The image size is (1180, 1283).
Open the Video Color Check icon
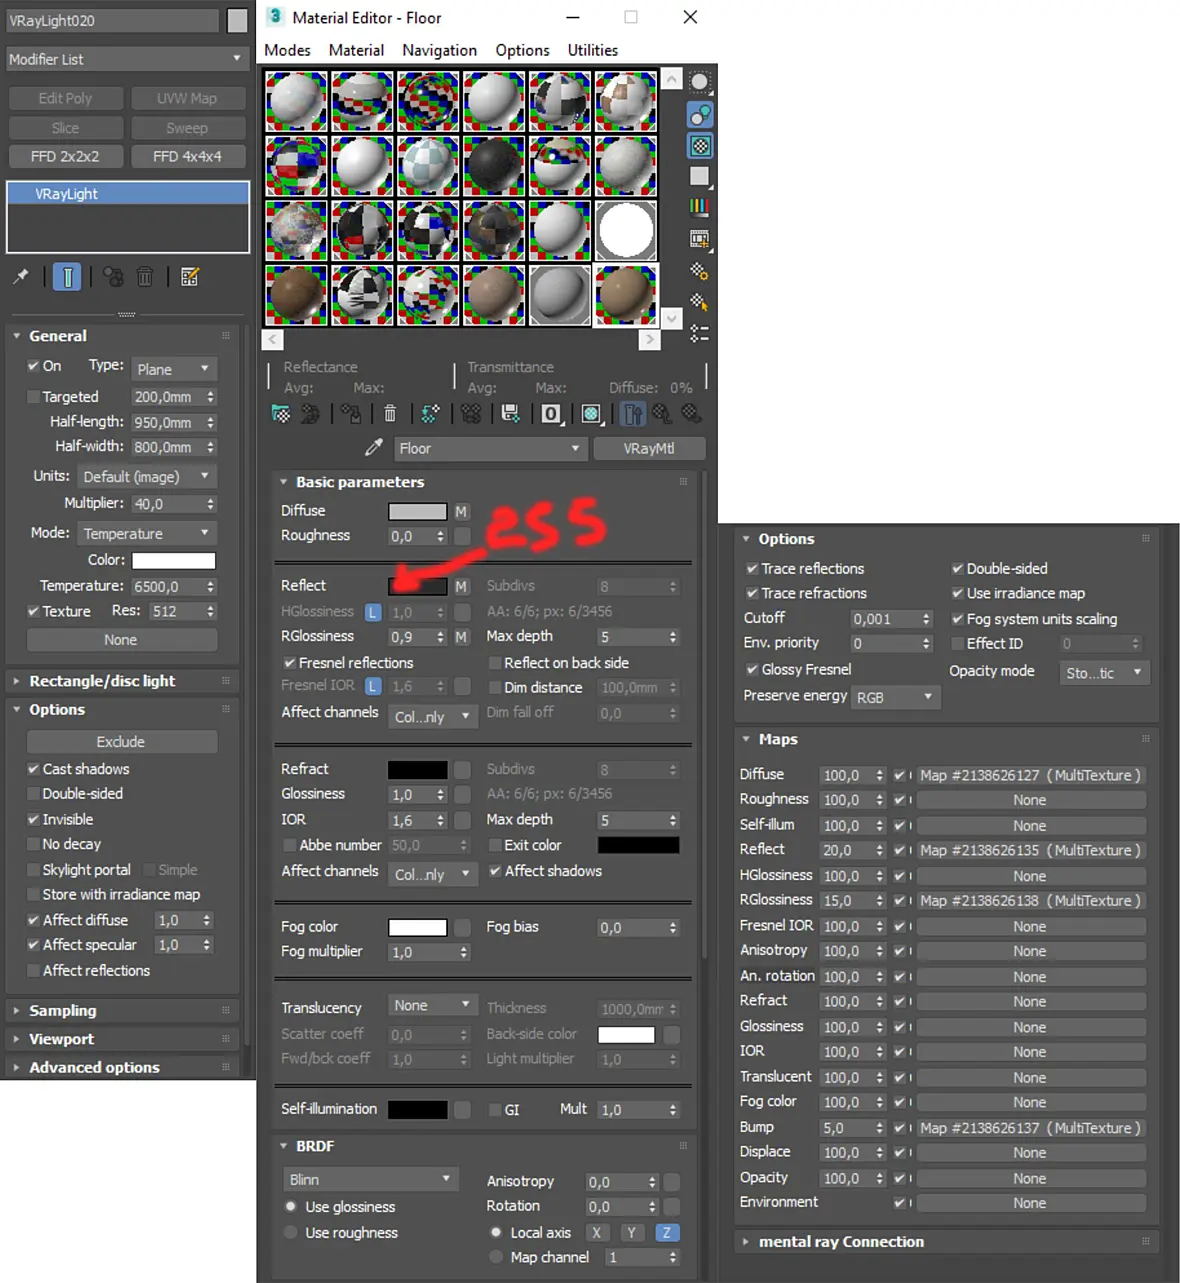[700, 207]
